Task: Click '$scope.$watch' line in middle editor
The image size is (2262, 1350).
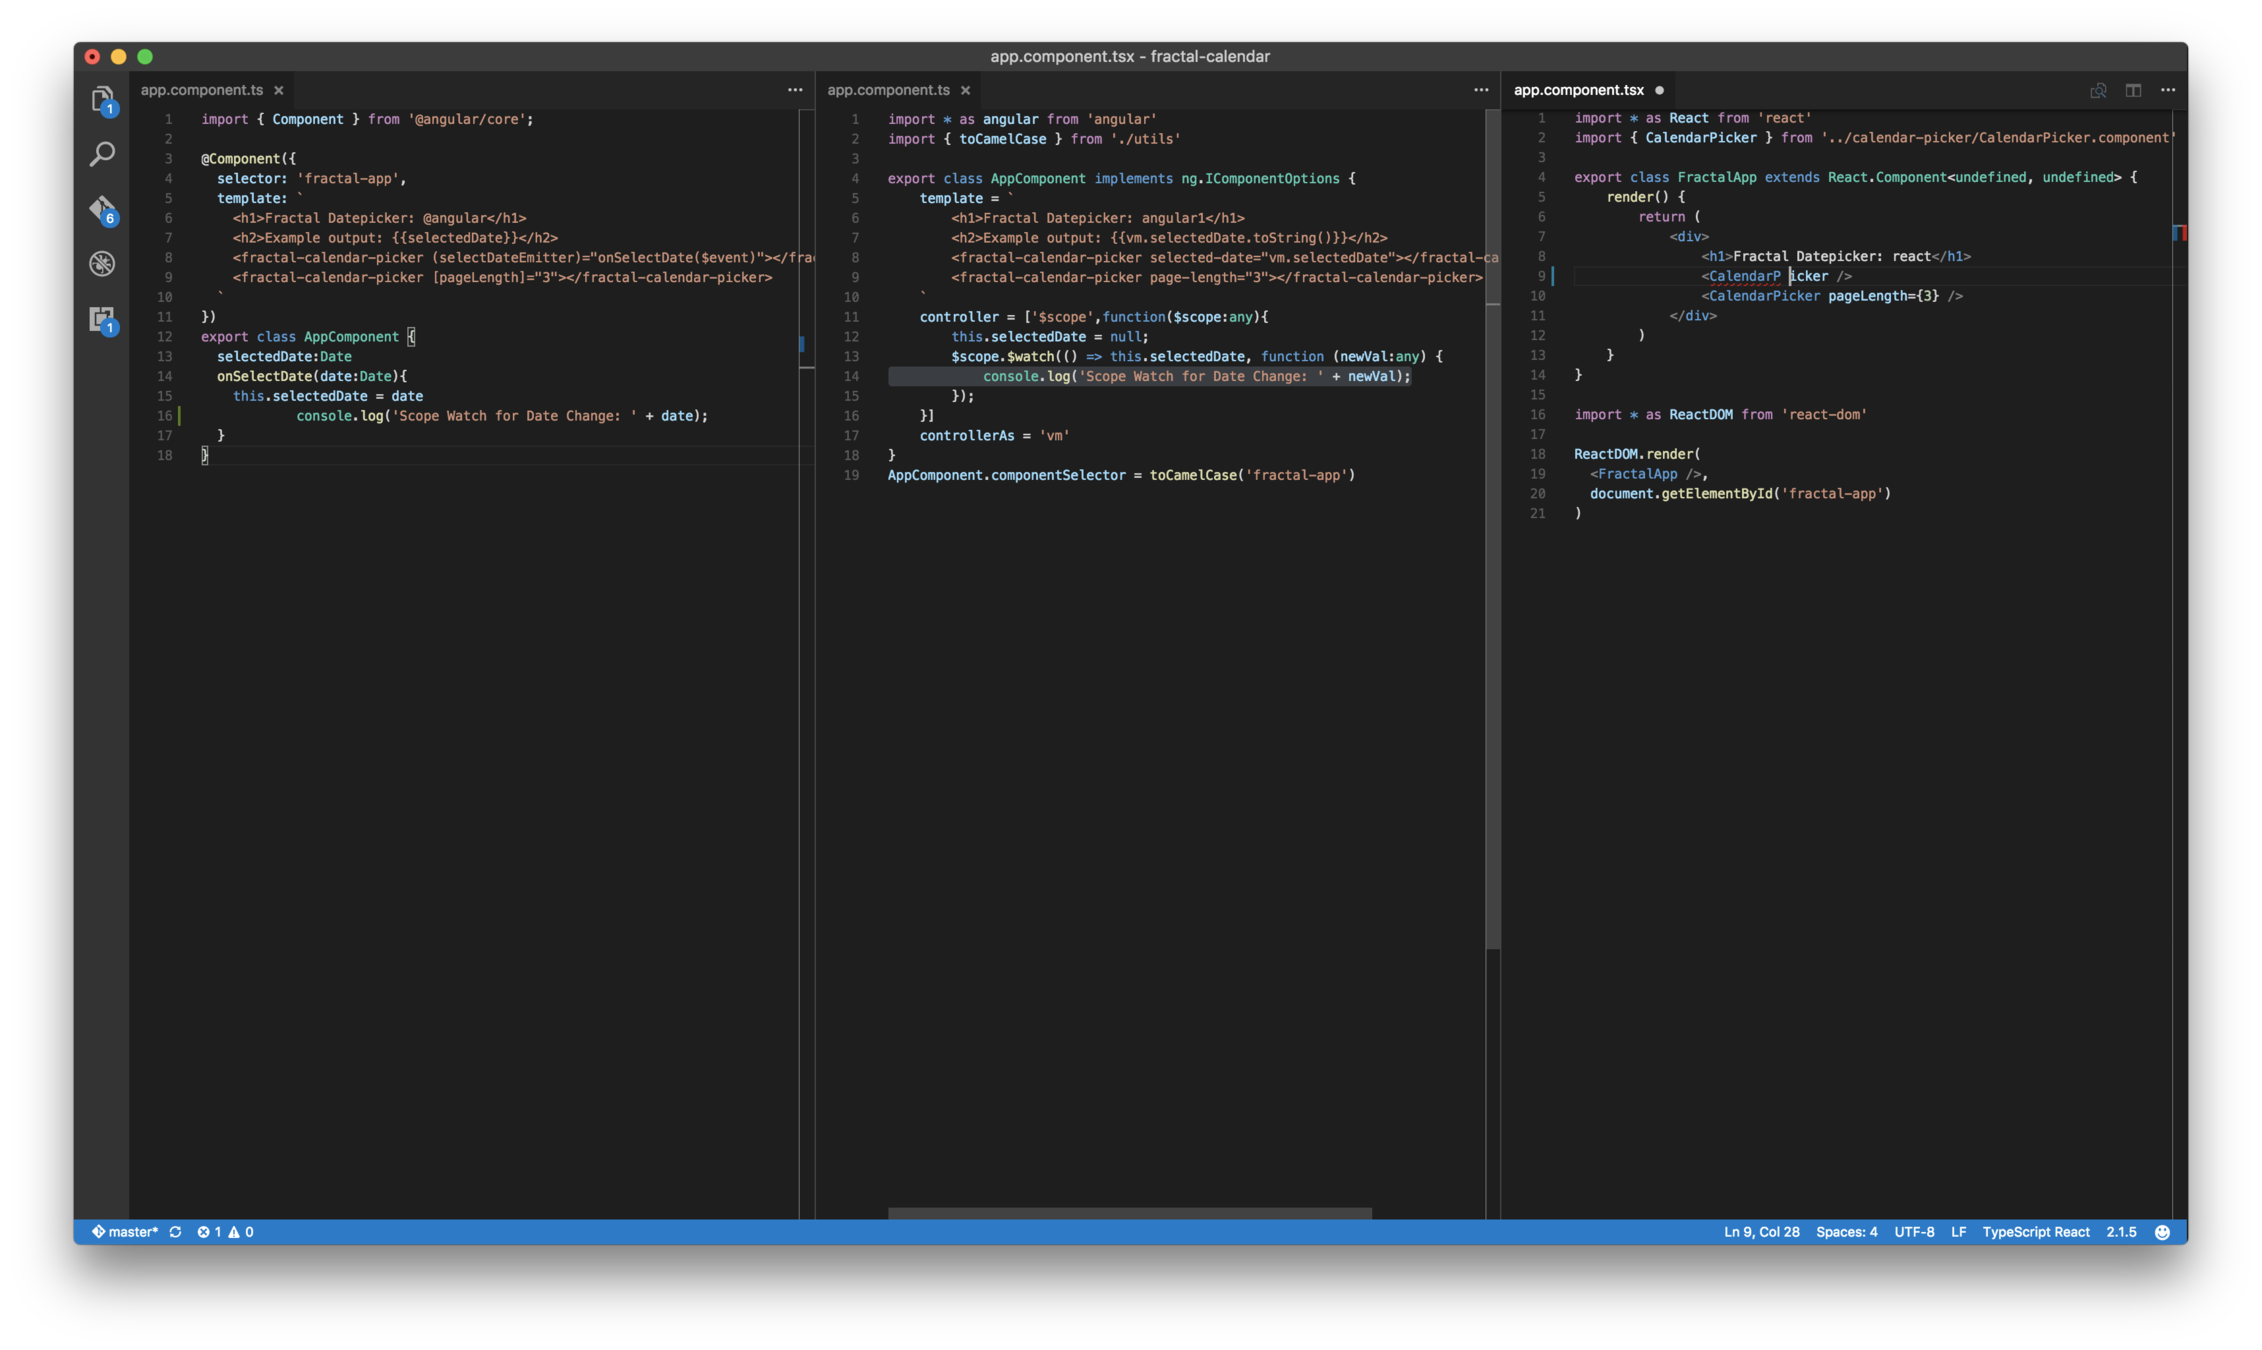Action: (x=1197, y=356)
